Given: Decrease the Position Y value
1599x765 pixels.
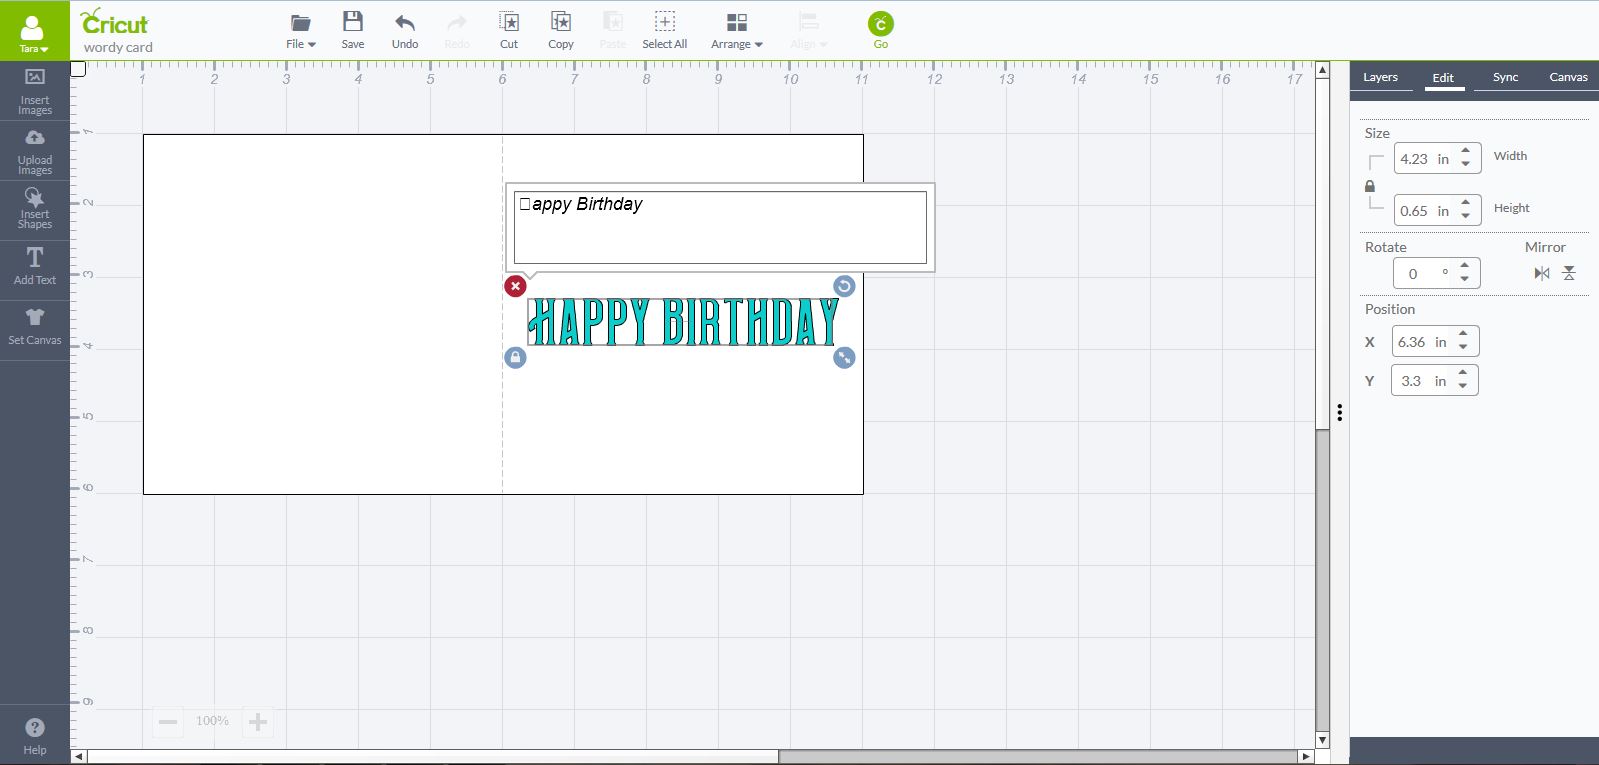Looking at the screenshot, I should (1464, 387).
